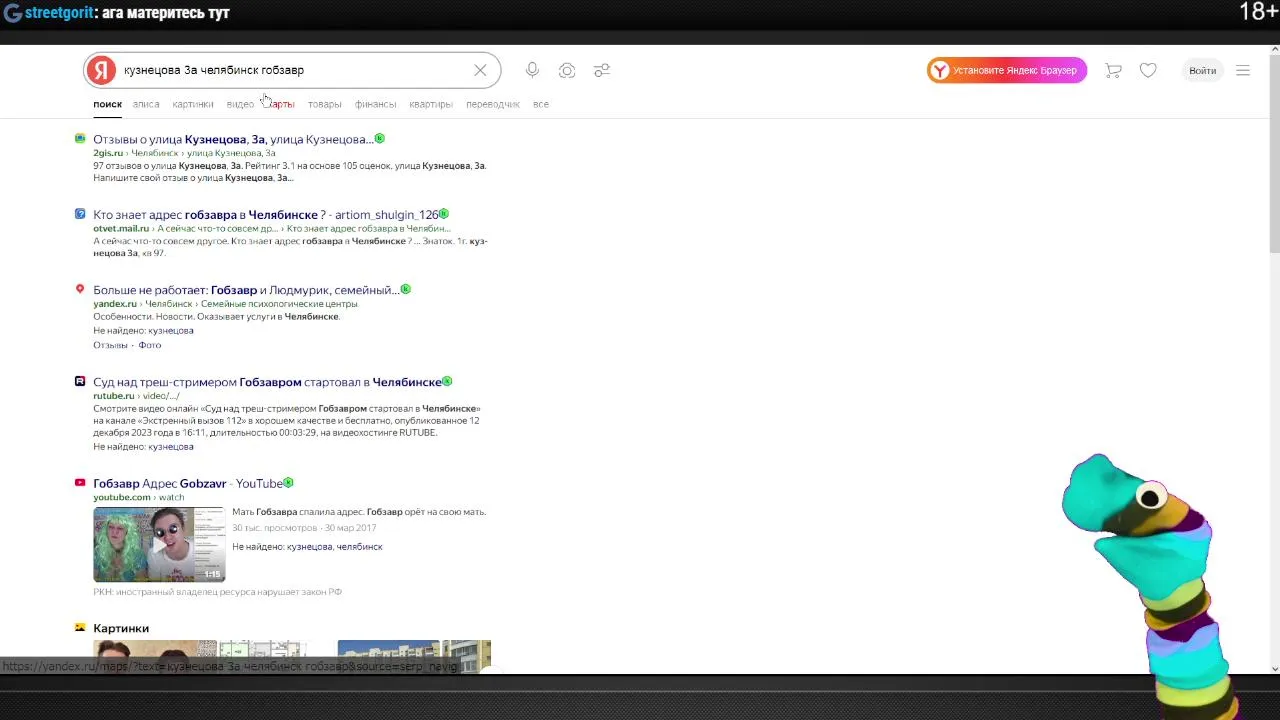Click green badge beside 2gis result title
This screenshot has height=720, width=1280.
click(x=379, y=138)
